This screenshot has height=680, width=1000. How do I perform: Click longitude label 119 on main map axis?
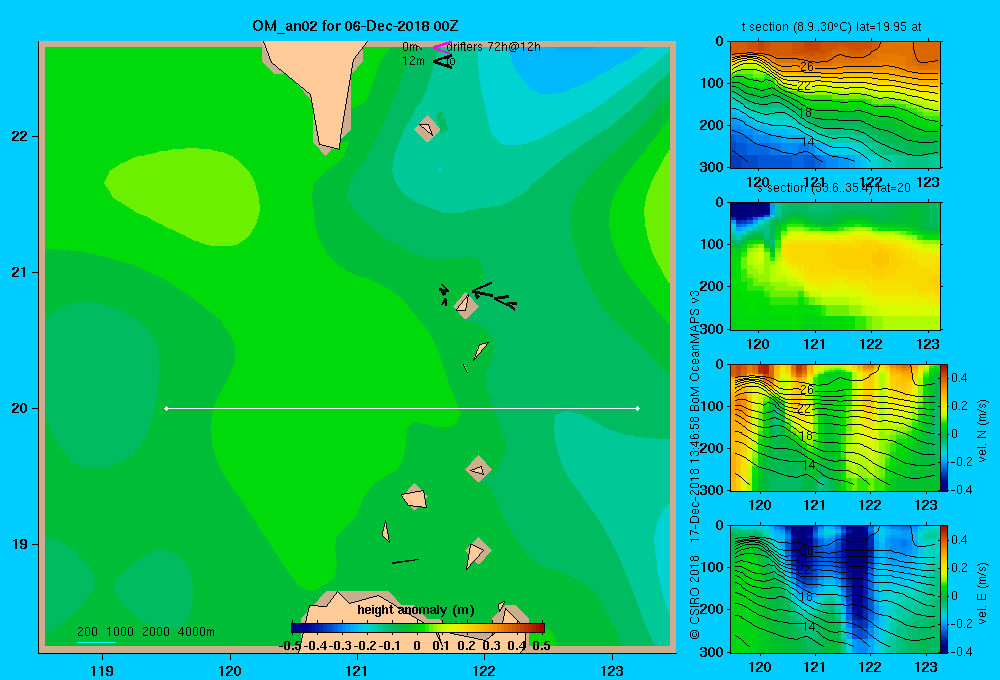pyautogui.click(x=102, y=670)
